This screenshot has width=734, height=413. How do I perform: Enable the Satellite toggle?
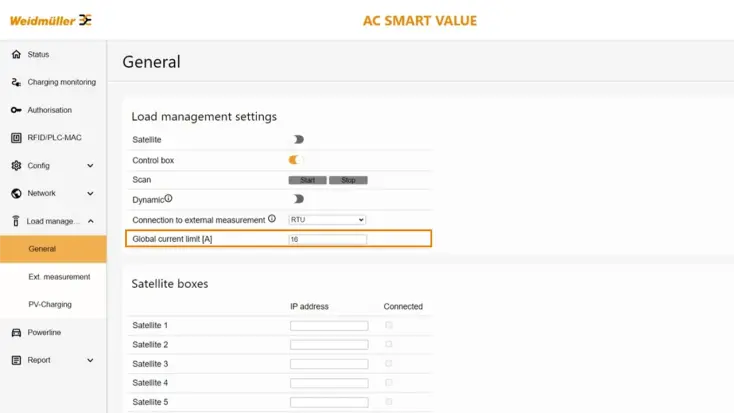(x=297, y=140)
